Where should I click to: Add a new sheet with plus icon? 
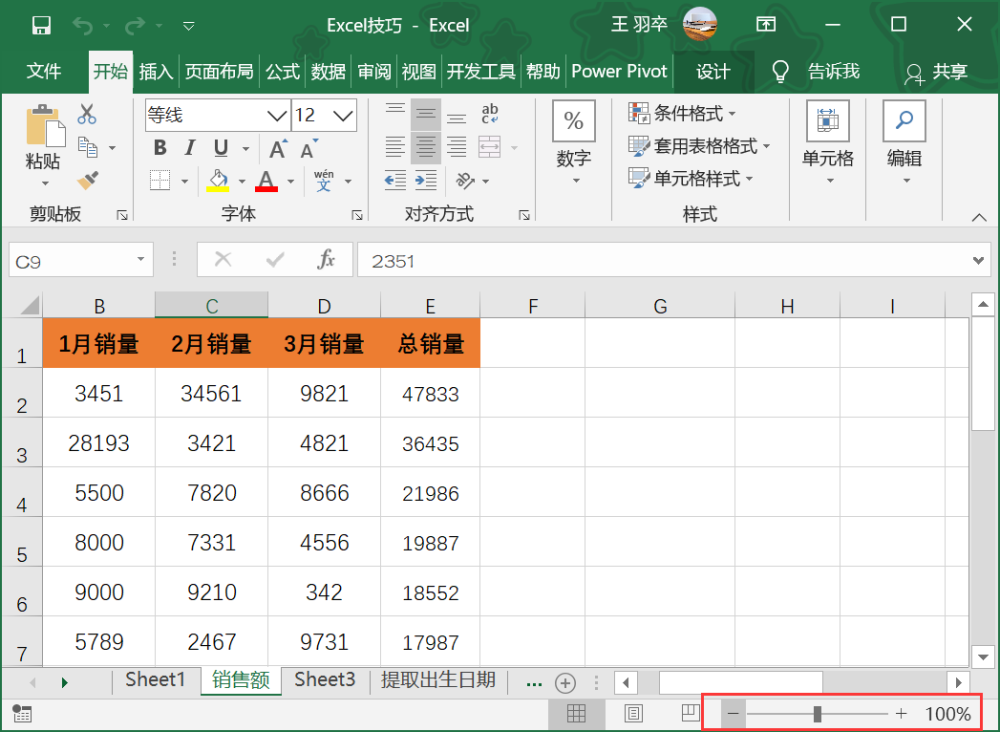[x=565, y=683]
